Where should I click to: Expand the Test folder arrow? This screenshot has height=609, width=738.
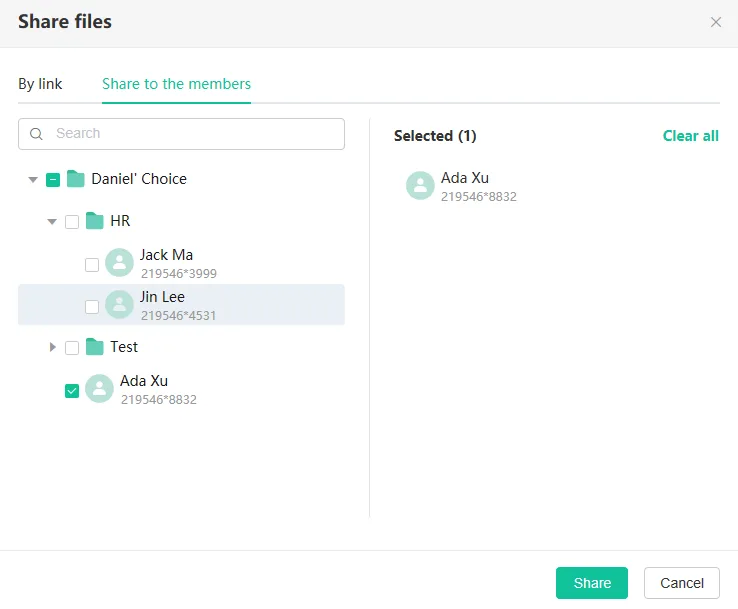(52, 347)
